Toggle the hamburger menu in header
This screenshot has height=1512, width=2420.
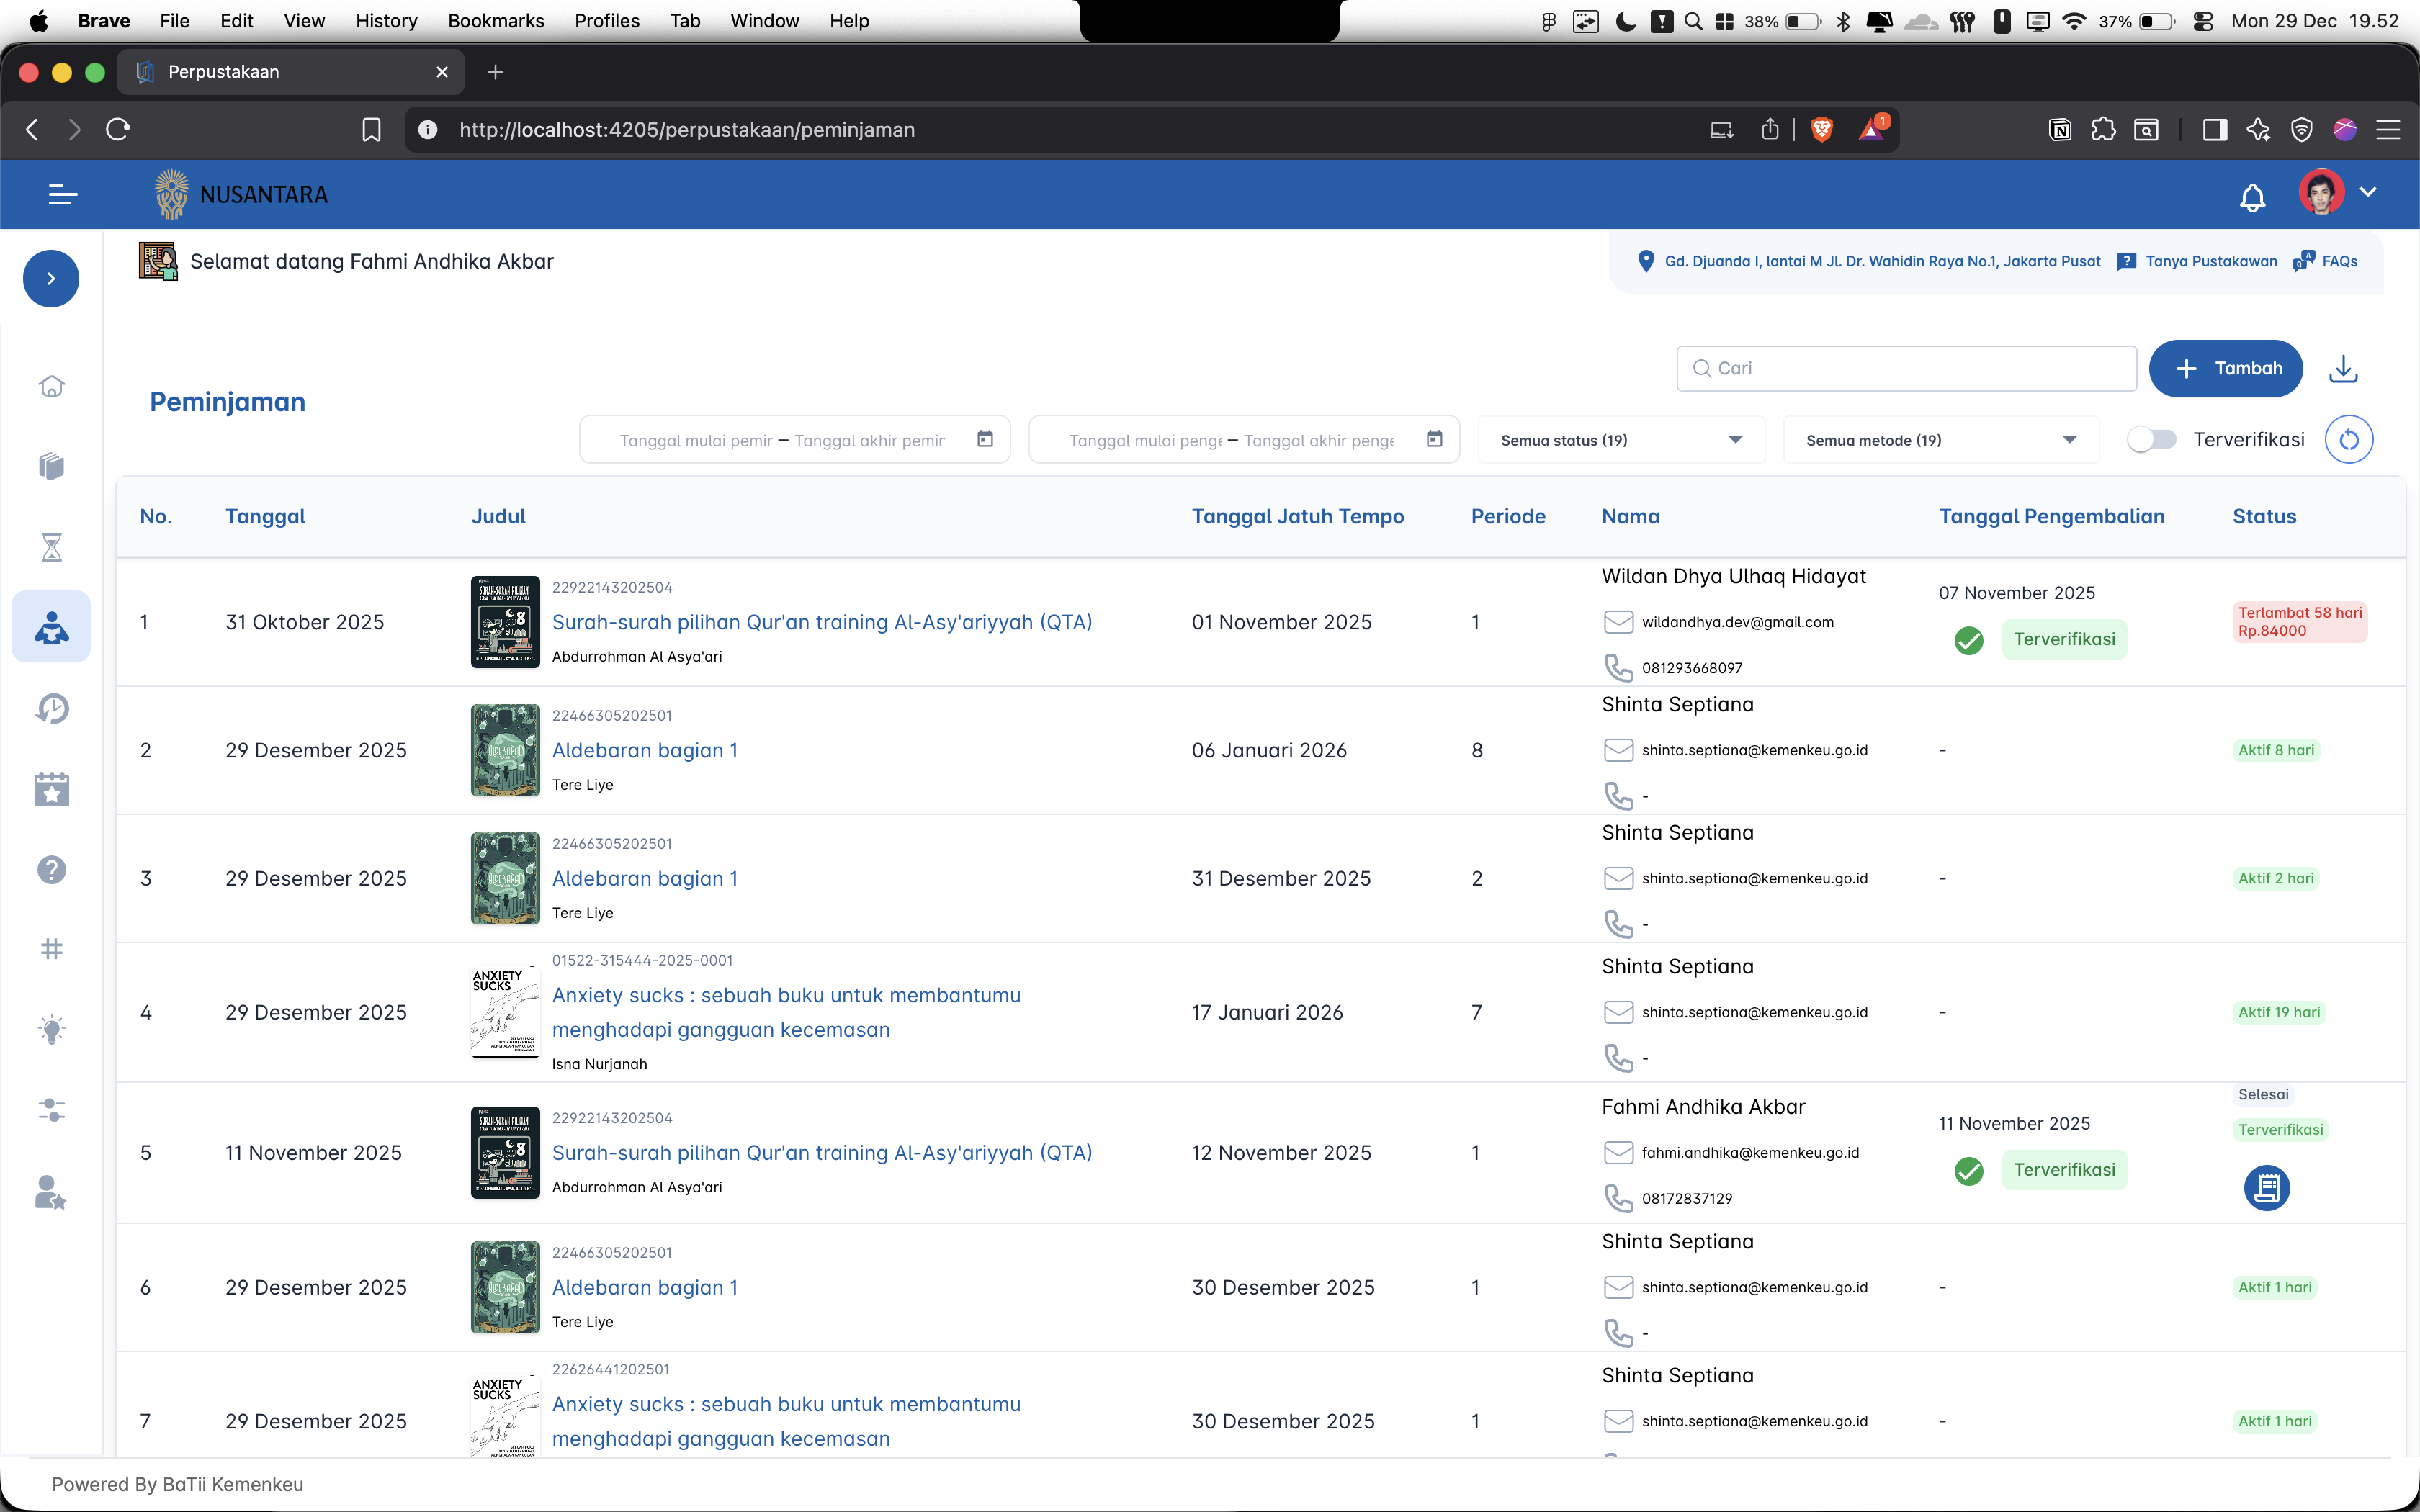[x=62, y=194]
